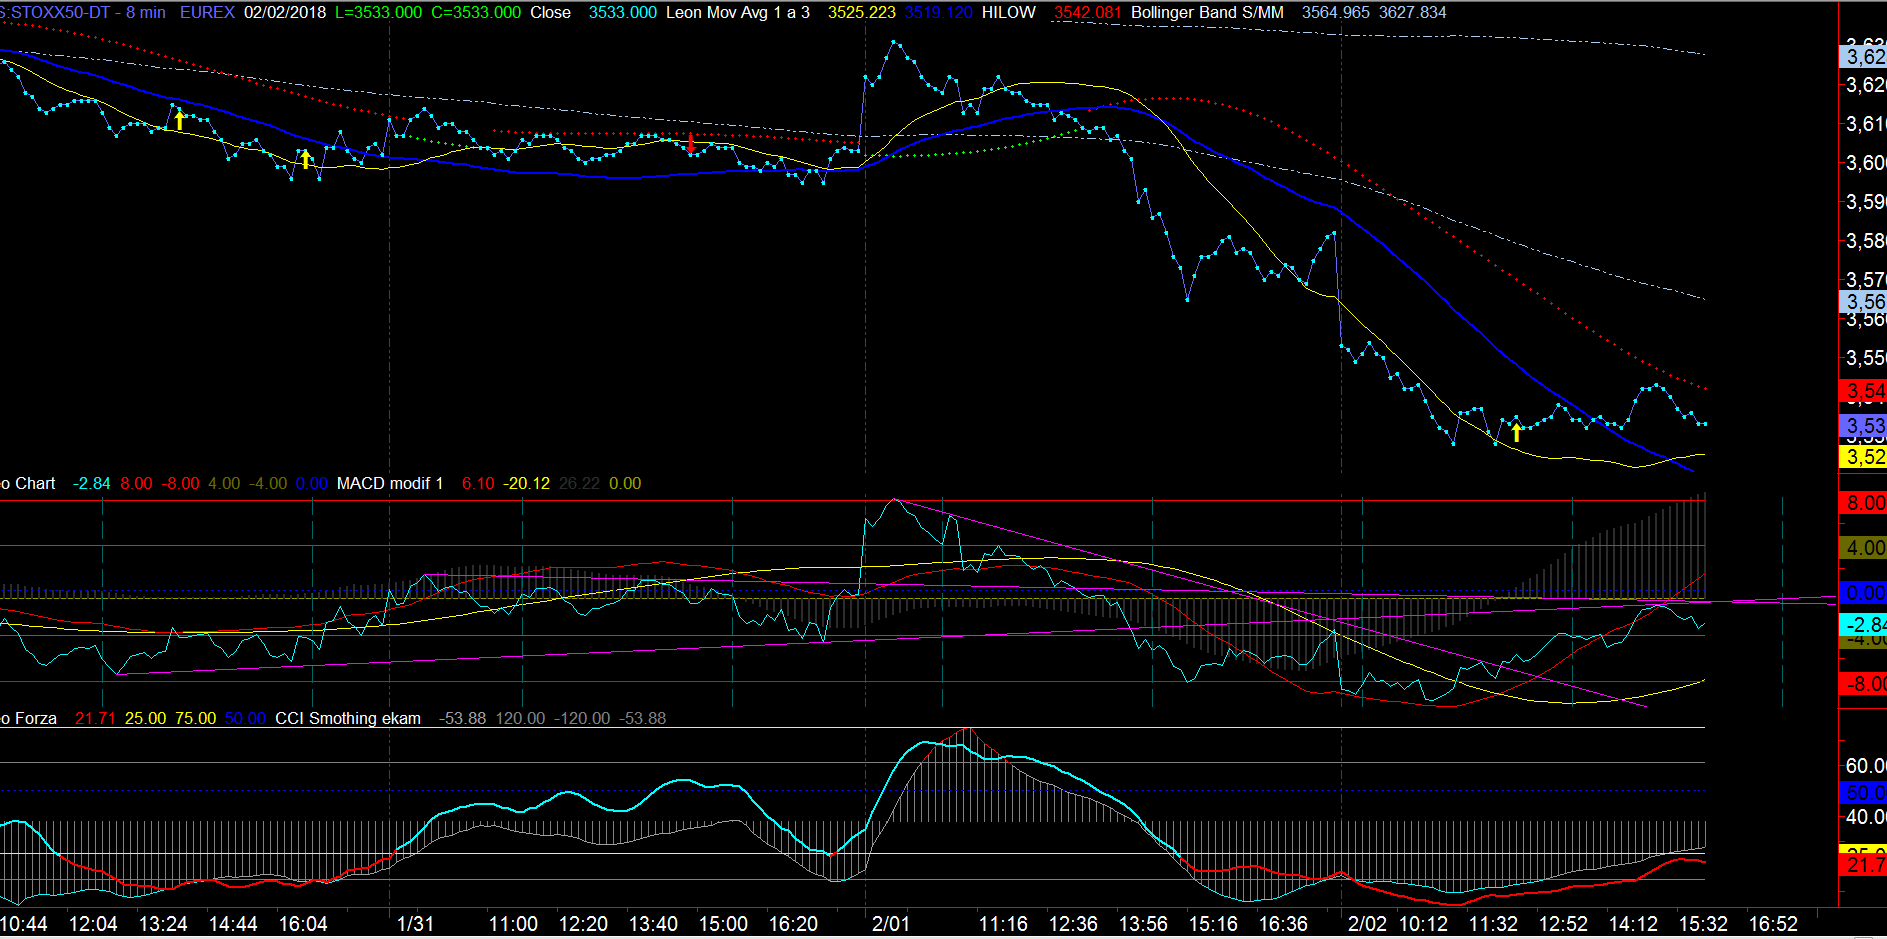Click the 14:12 time label

(1633, 924)
